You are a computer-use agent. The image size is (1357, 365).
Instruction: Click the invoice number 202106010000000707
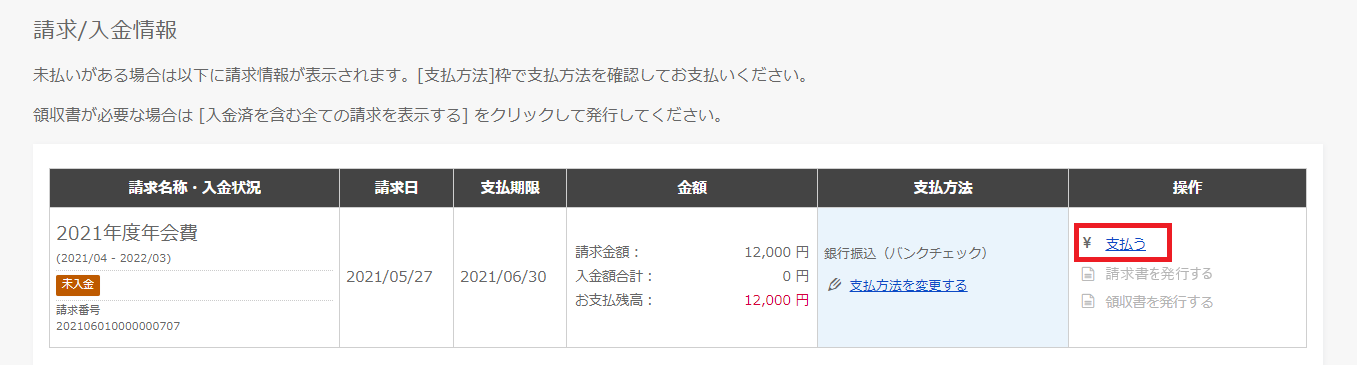coord(118,326)
